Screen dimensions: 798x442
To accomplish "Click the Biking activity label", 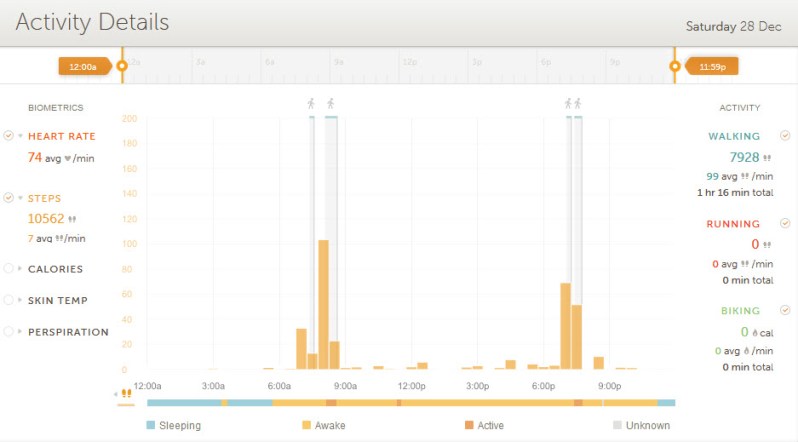I will coord(735,311).
